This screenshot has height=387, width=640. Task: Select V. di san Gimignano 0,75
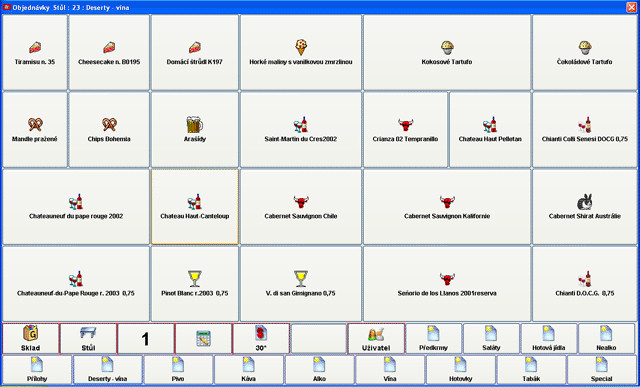click(301, 284)
